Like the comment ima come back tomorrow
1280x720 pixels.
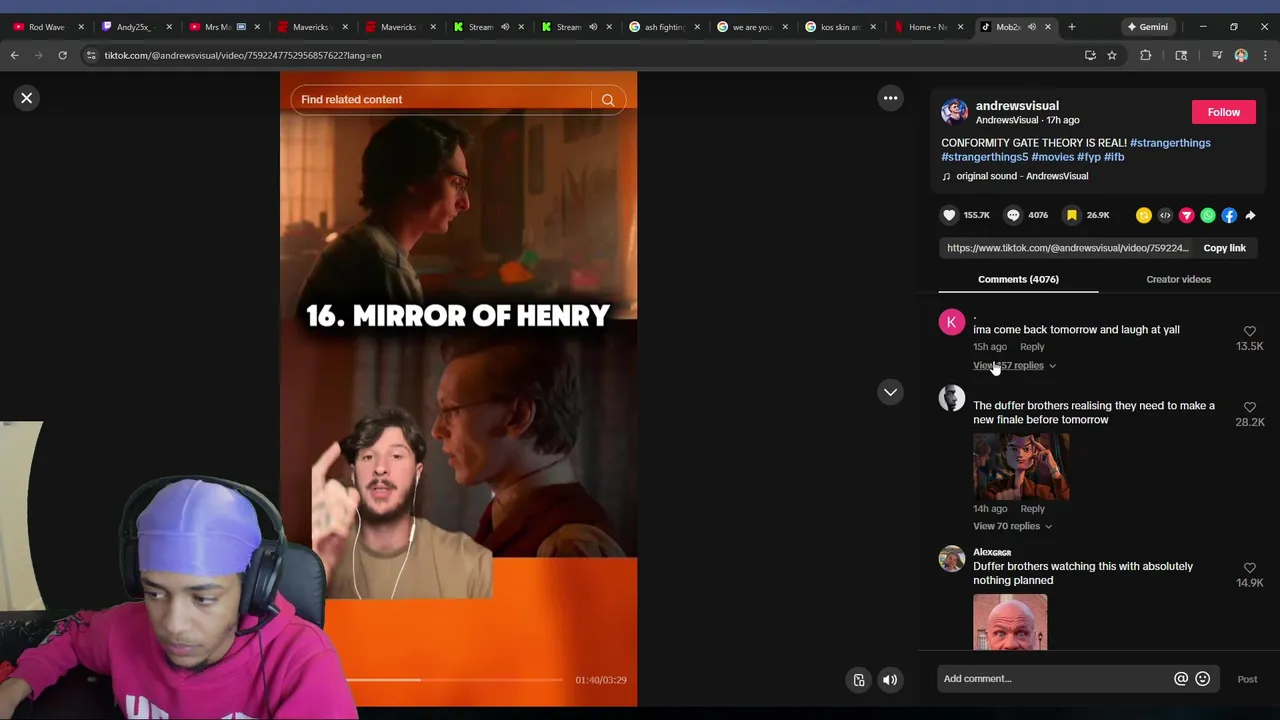1250,331
